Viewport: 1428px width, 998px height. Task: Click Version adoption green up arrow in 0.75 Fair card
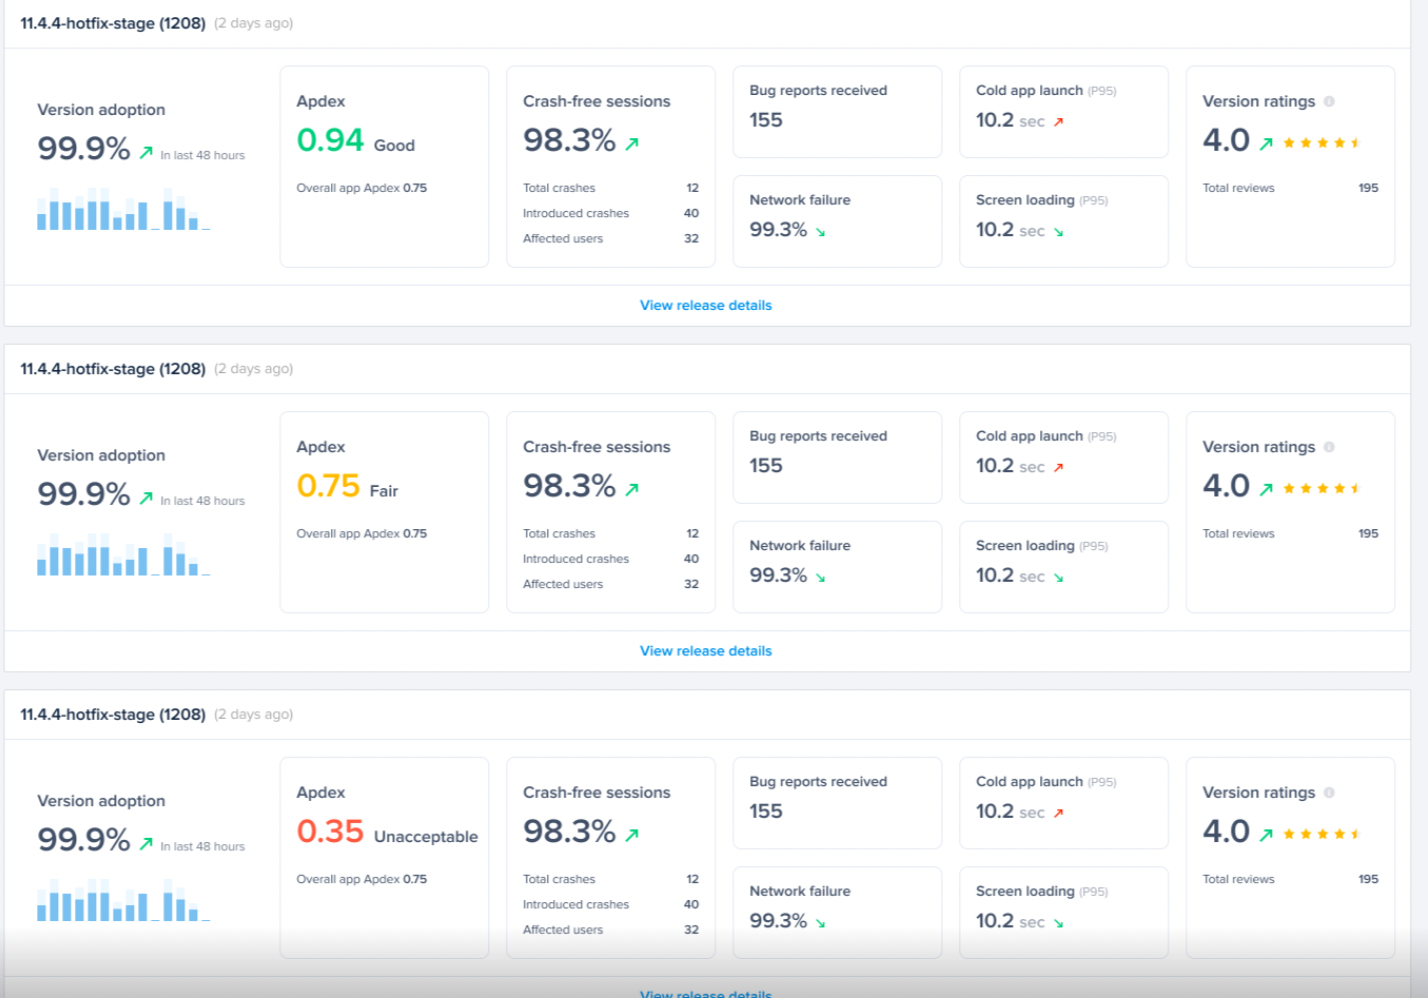point(146,498)
